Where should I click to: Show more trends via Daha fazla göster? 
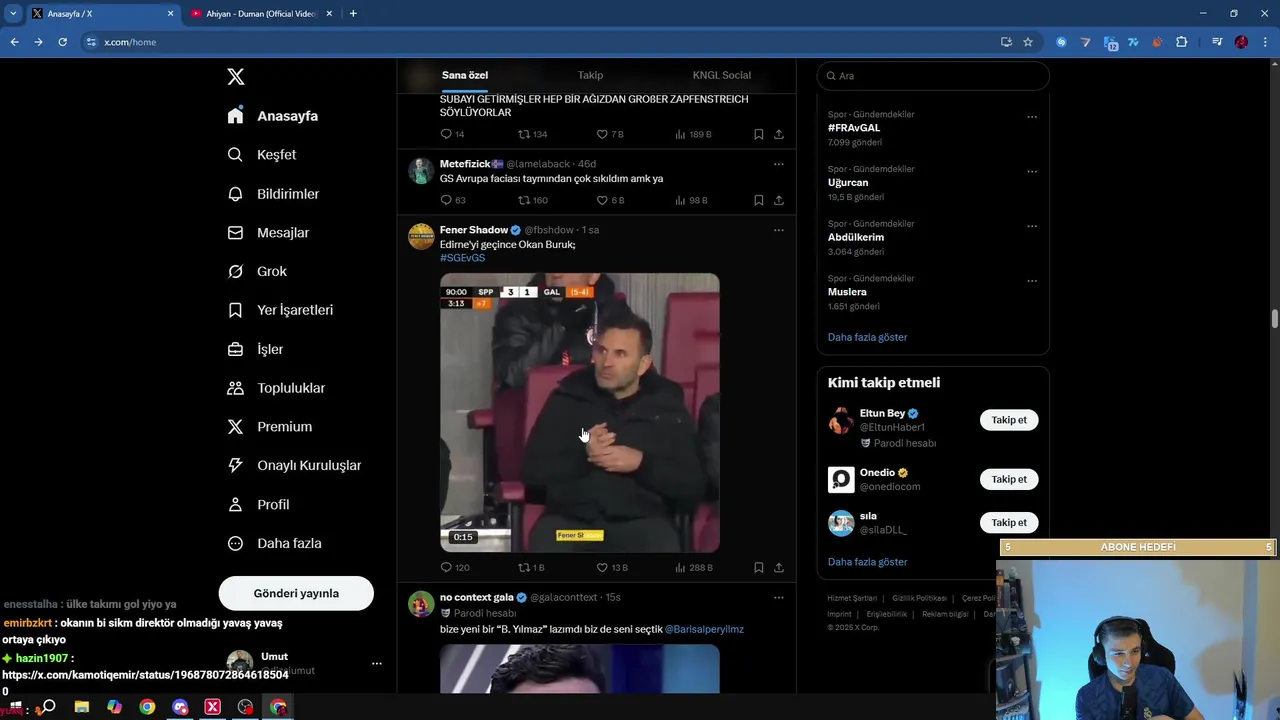click(x=867, y=337)
